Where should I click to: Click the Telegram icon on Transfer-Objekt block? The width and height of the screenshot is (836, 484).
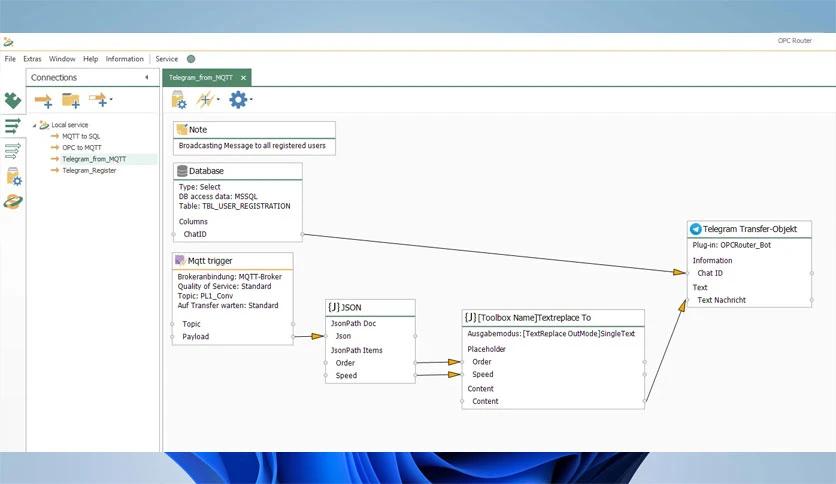click(695, 229)
